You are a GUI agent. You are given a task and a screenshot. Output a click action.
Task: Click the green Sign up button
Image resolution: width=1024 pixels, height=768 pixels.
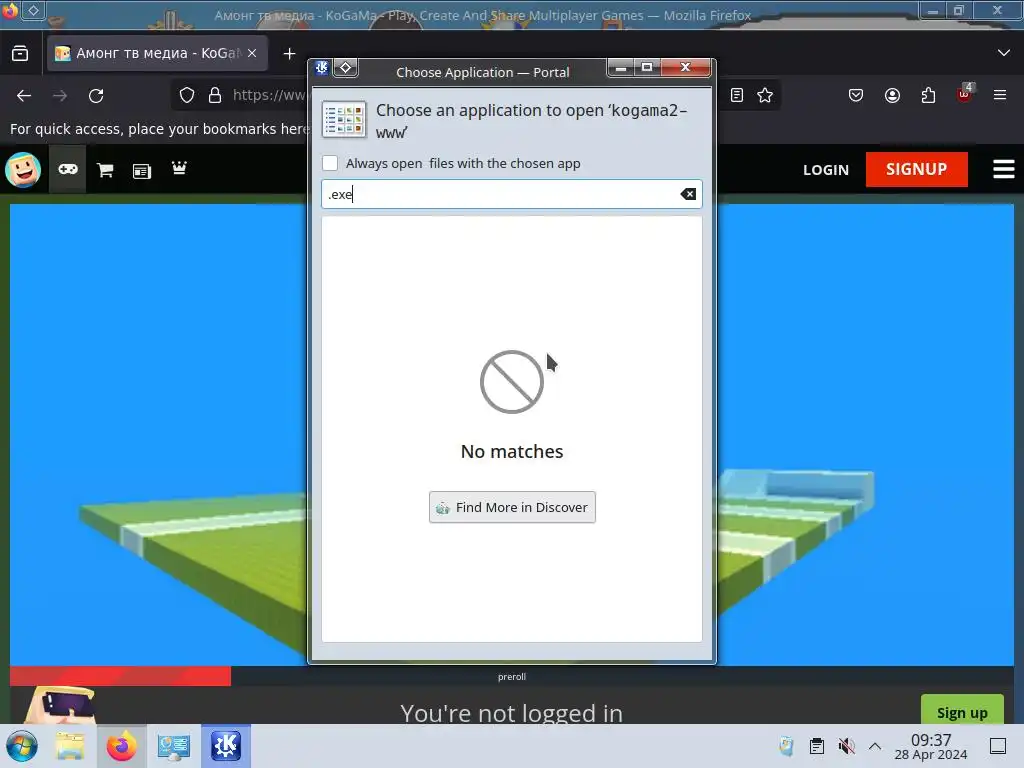[962, 711]
